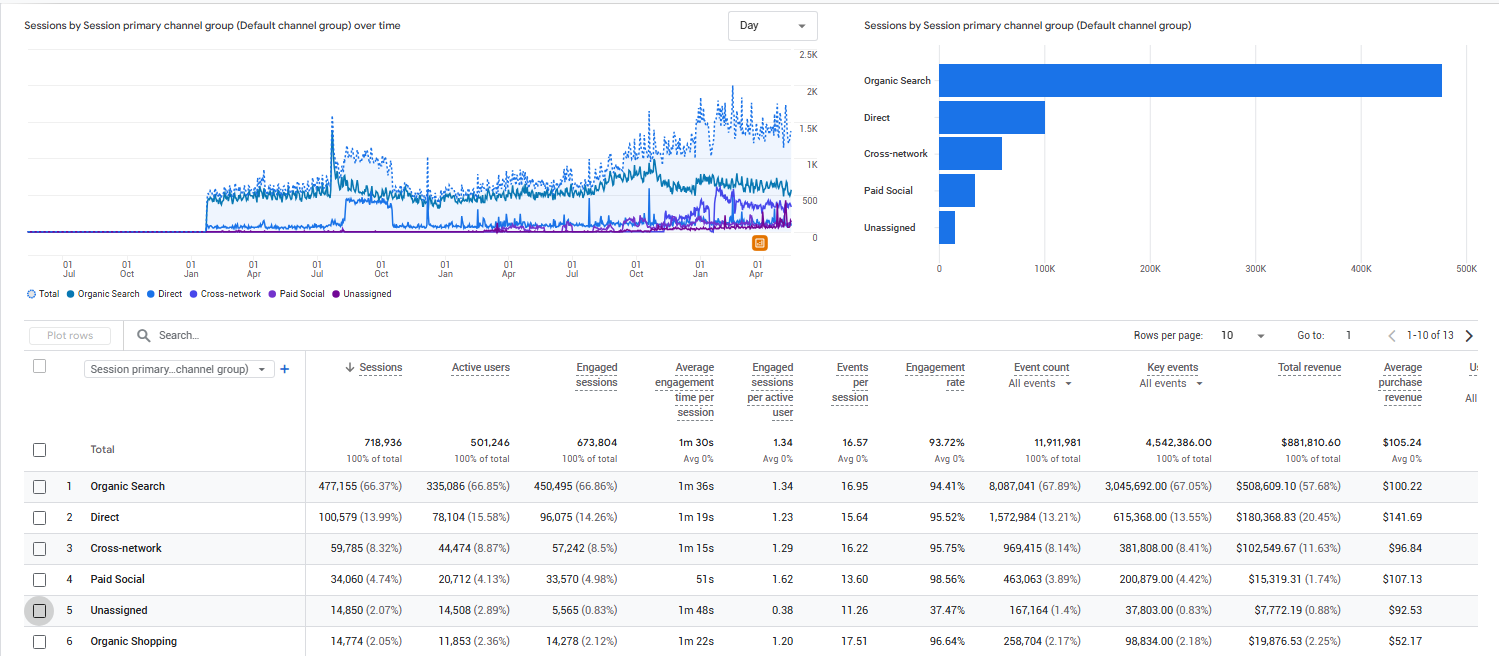The height and width of the screenshot is (656, 1499).
Task: Select the Paid Social row checkbox
Action: tap(39, 580)
